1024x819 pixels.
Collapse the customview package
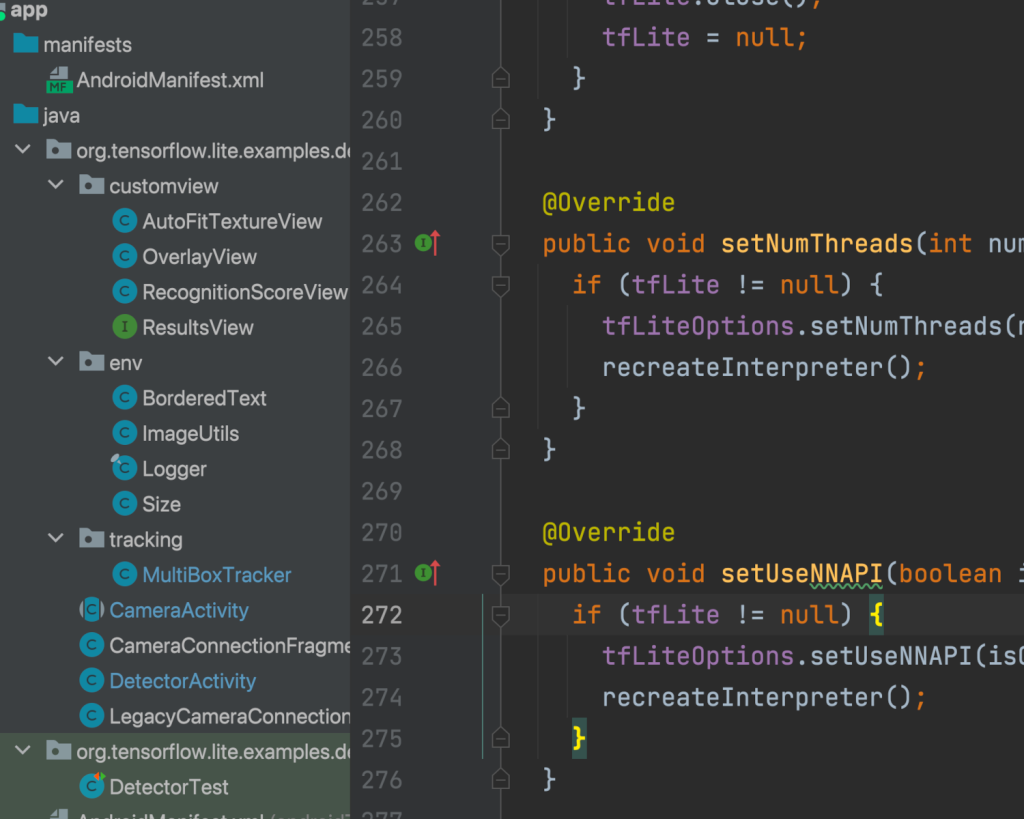[57, 185]
